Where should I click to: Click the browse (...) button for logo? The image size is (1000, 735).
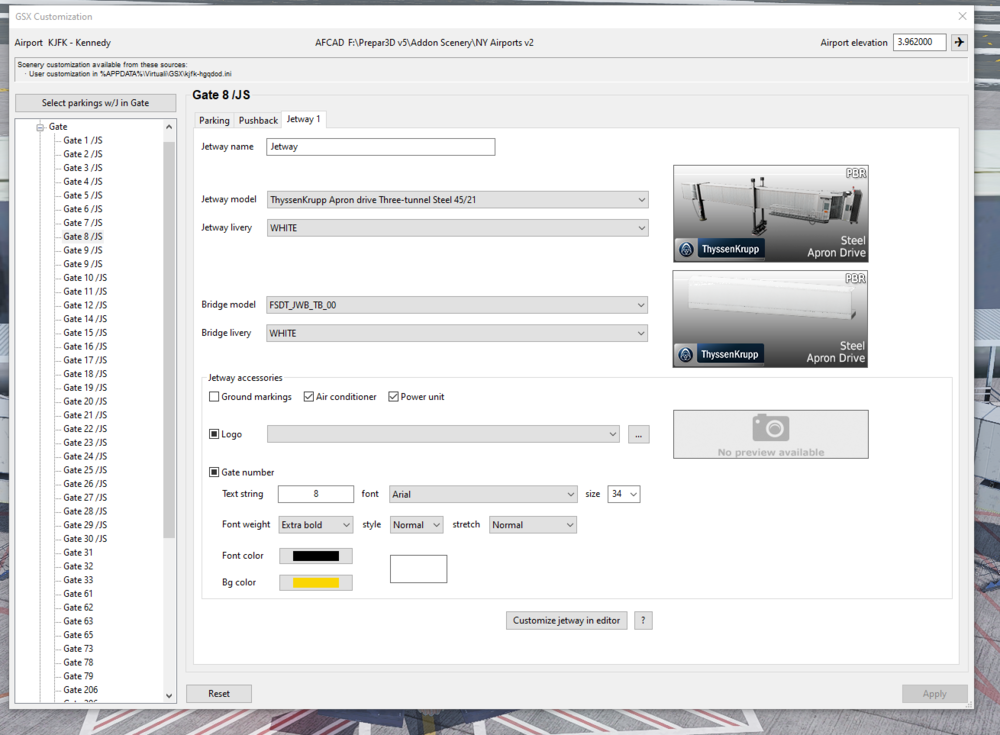point(639,434)
